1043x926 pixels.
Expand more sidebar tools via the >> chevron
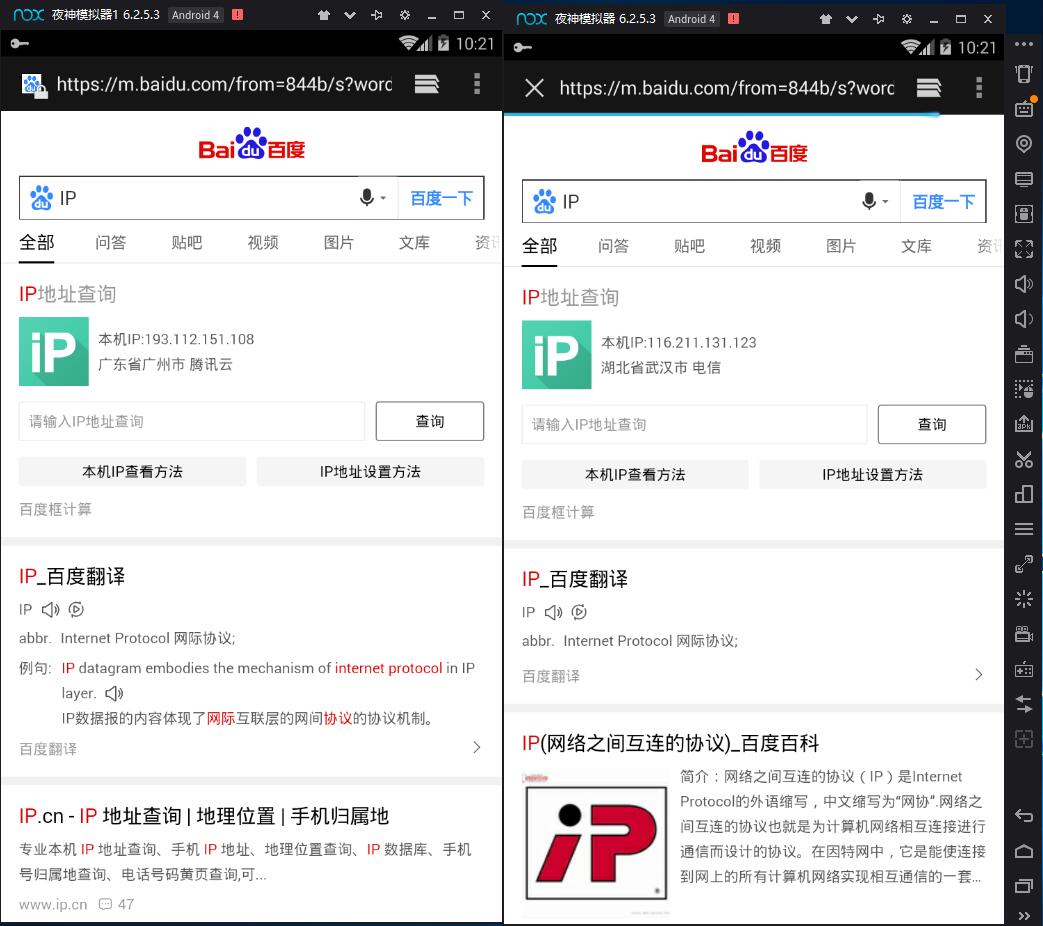(x=1024, y=915)
